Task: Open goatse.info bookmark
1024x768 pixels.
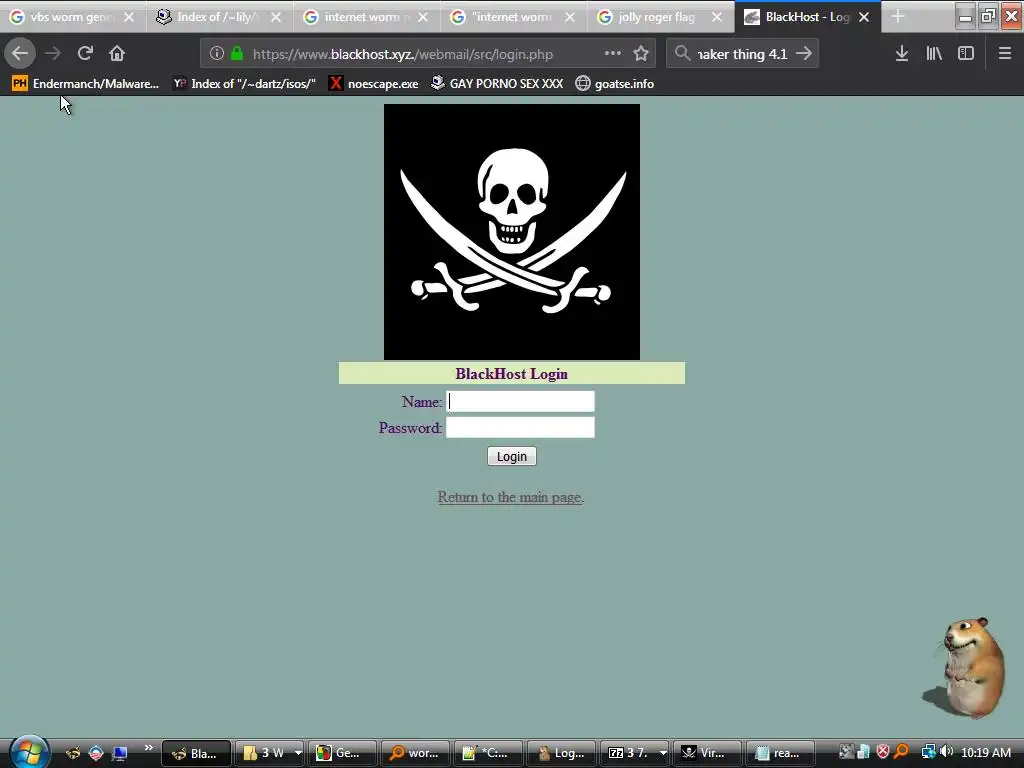Action: tap(615, 84)
